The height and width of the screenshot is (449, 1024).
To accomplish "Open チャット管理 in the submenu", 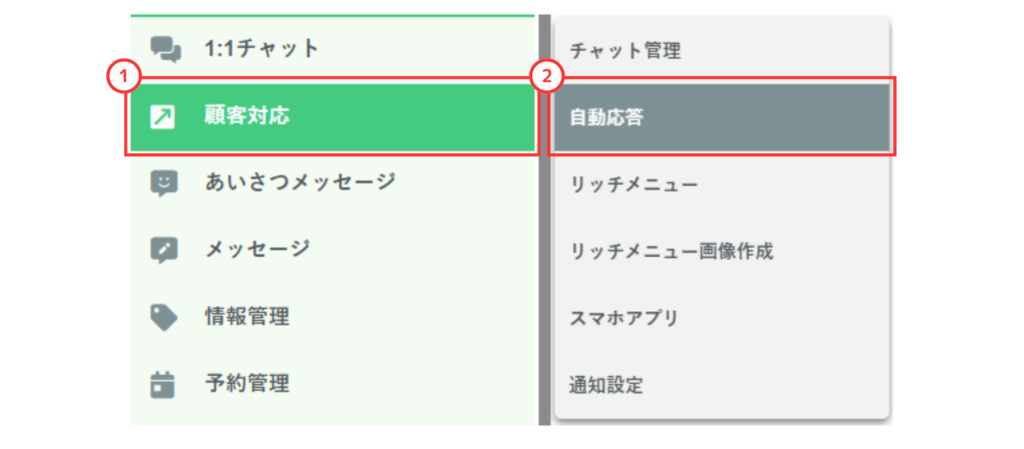I will click(x=625, y=50).
